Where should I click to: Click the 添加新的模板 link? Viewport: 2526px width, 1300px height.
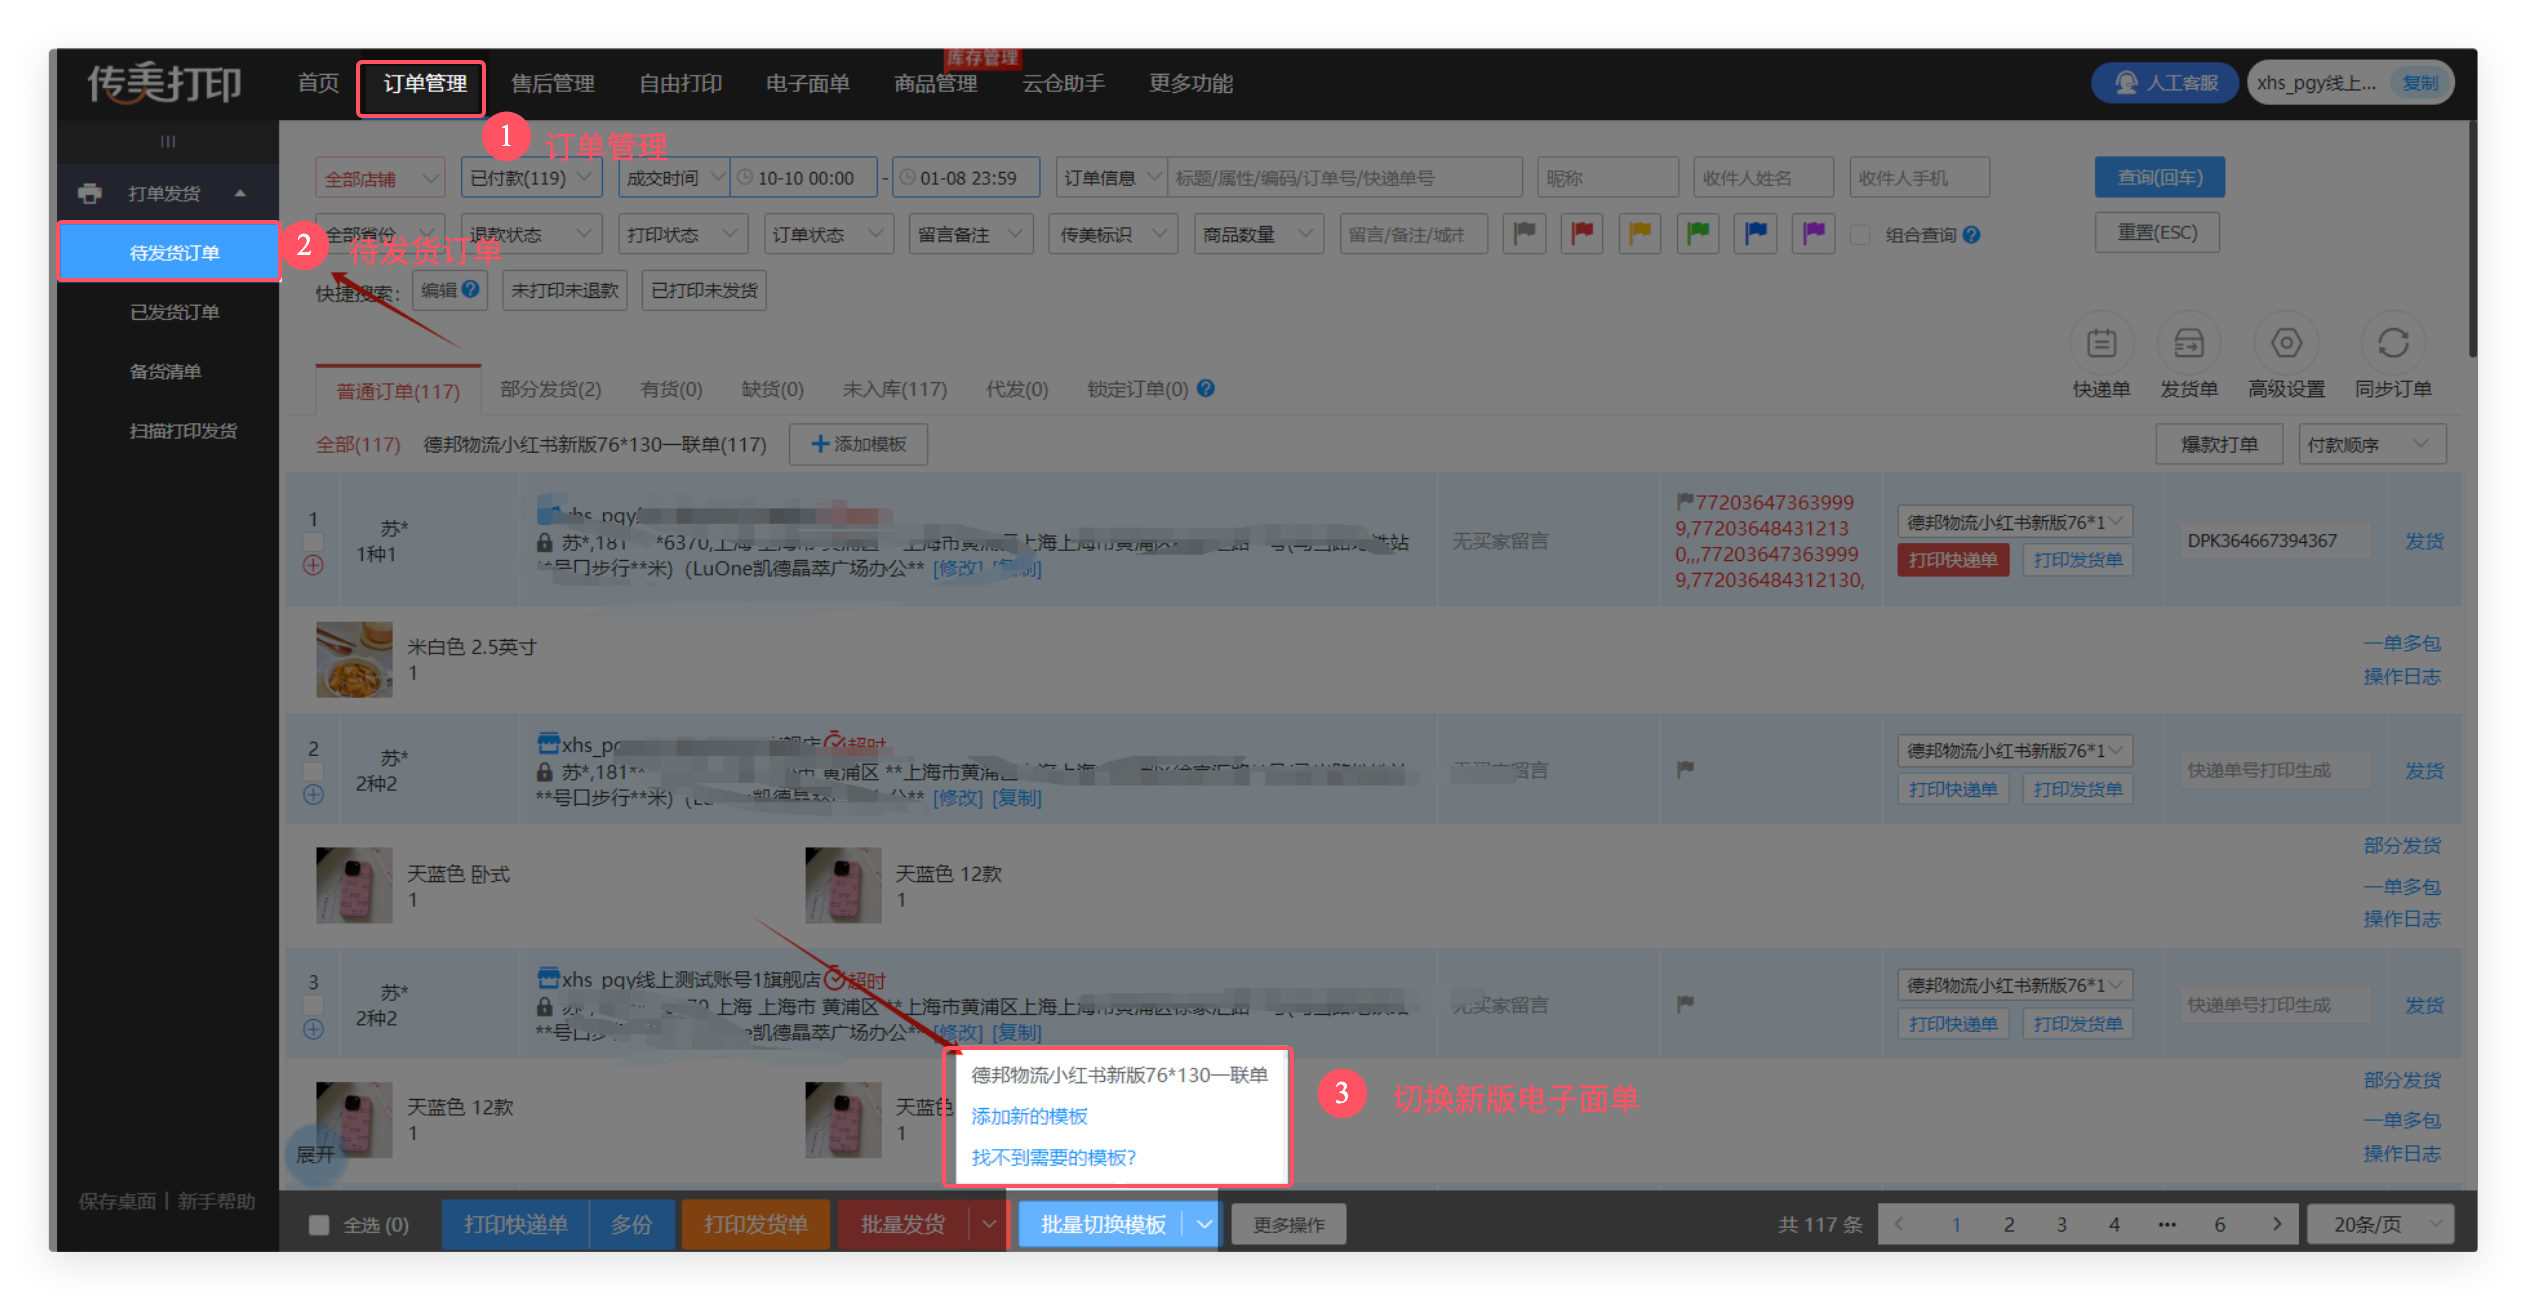[1029, 1116]
